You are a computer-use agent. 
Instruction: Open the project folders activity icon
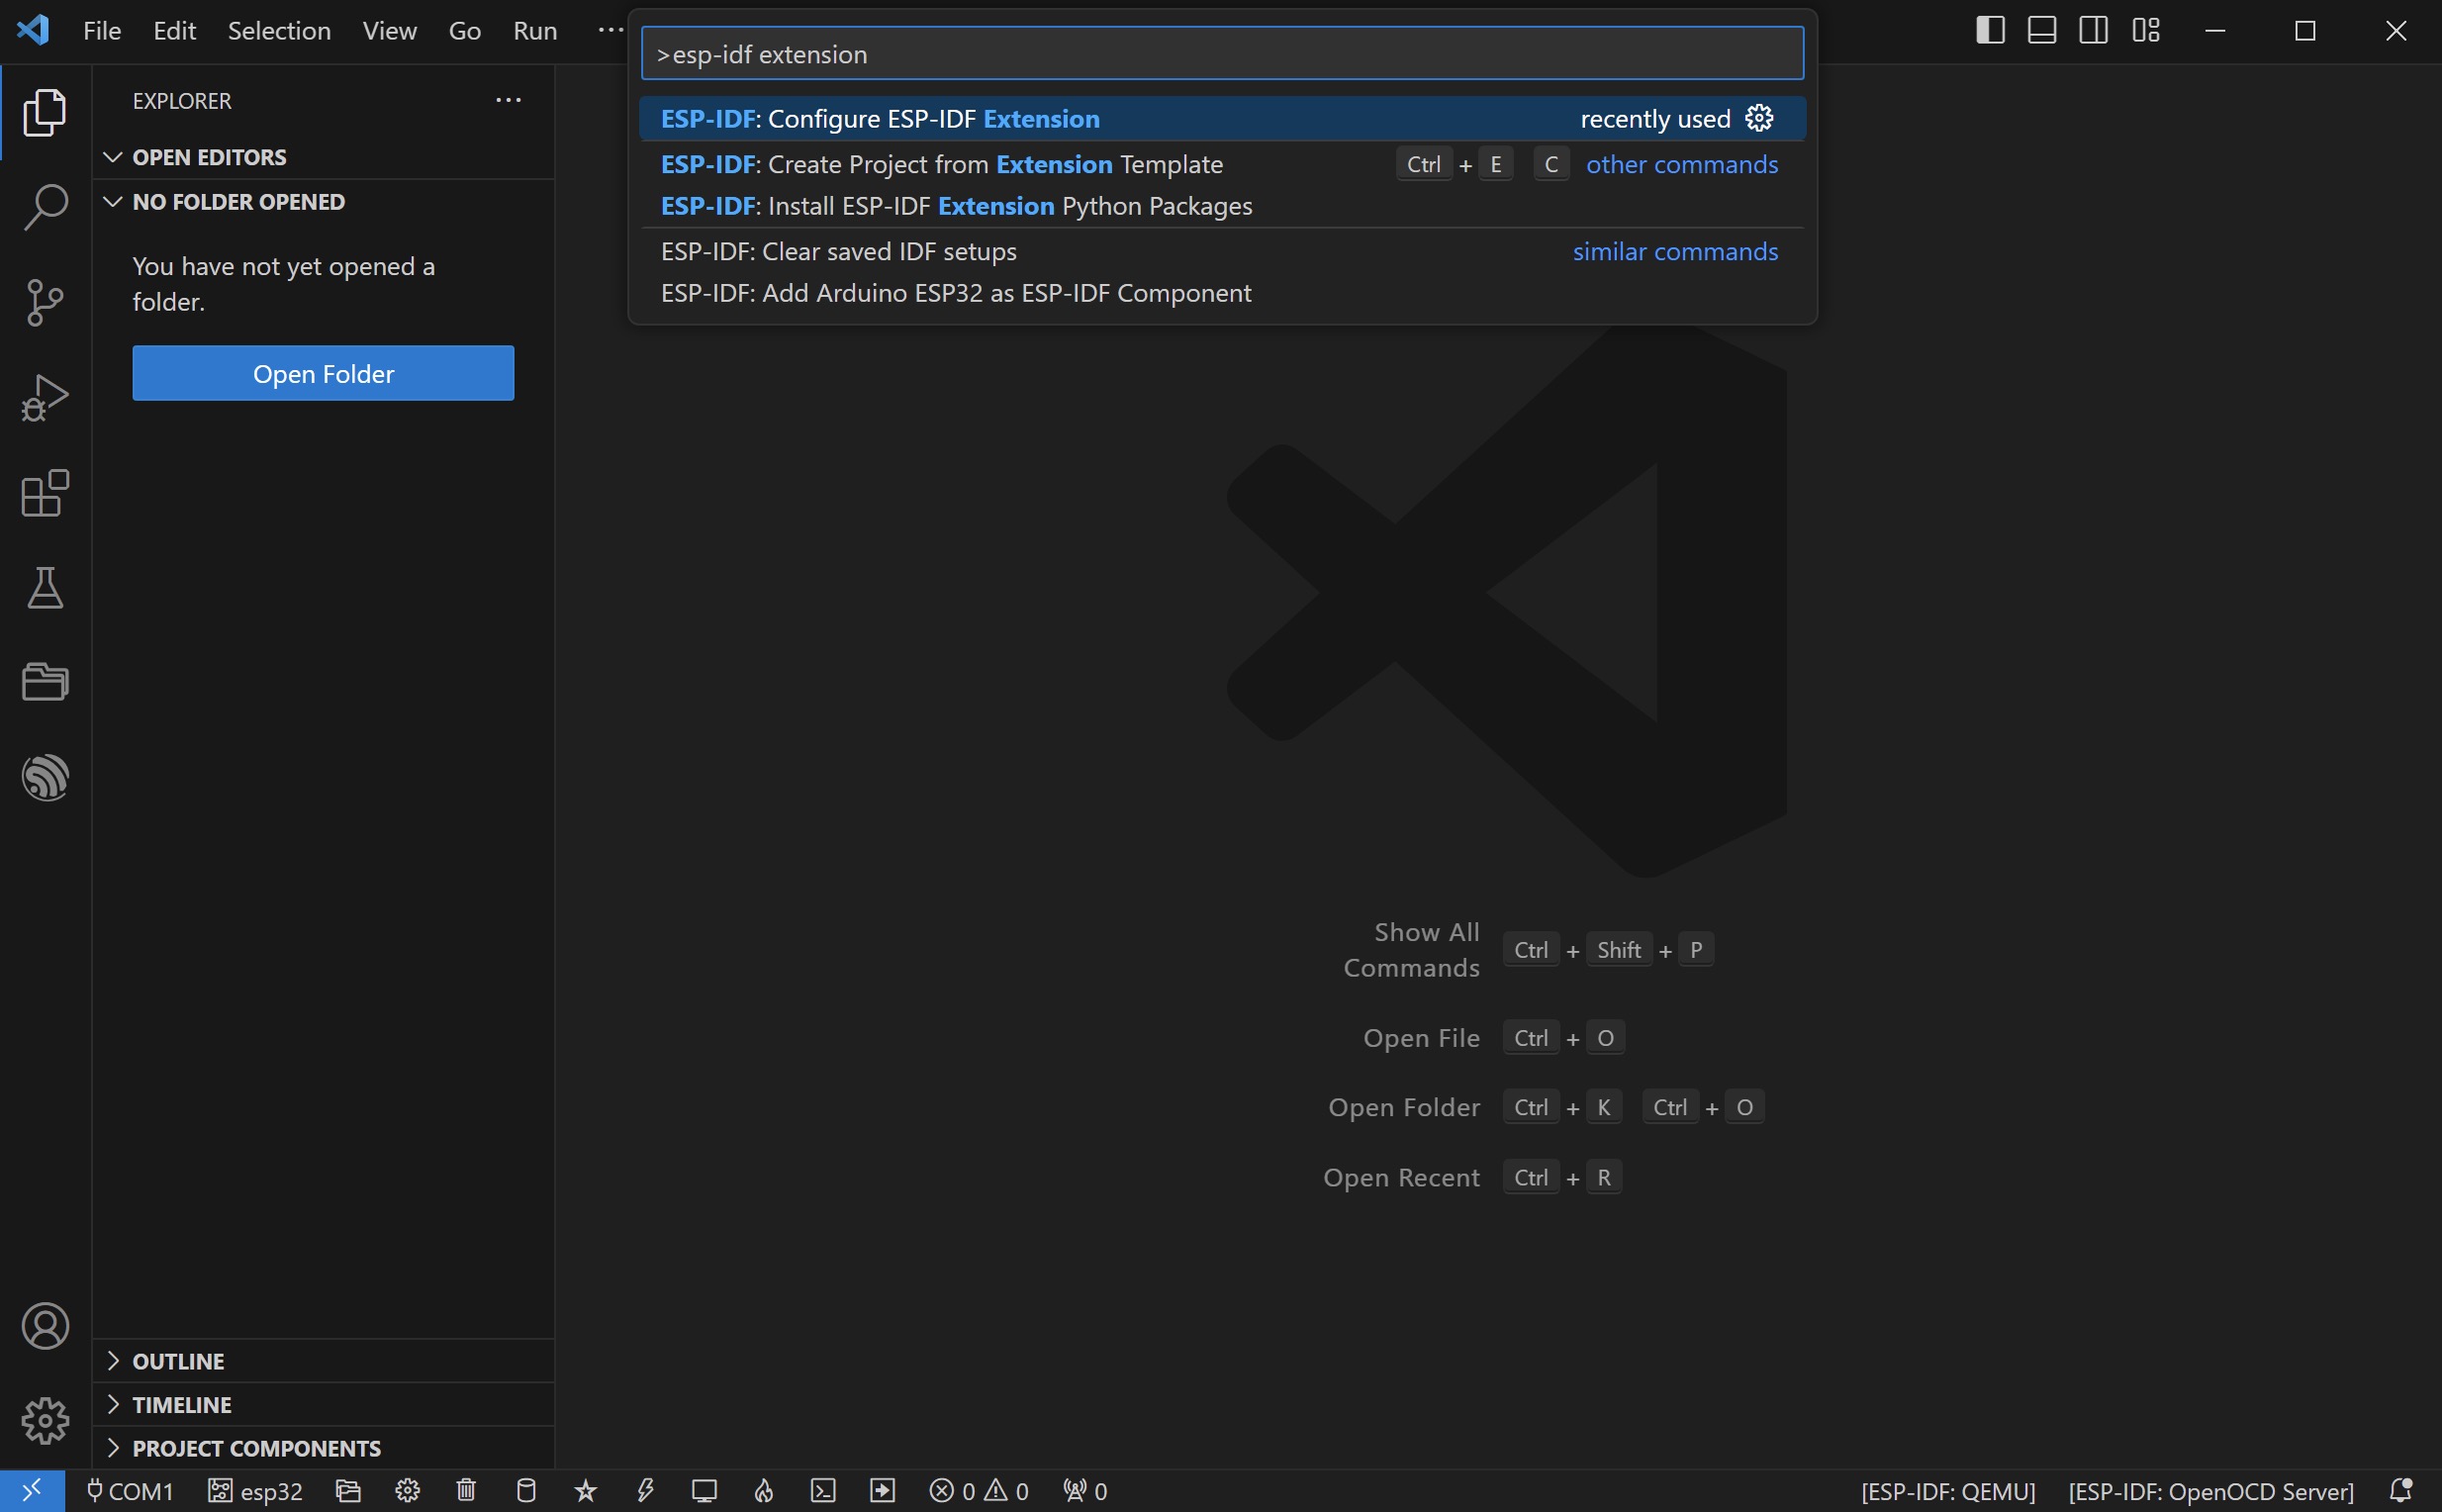[45, 682]
